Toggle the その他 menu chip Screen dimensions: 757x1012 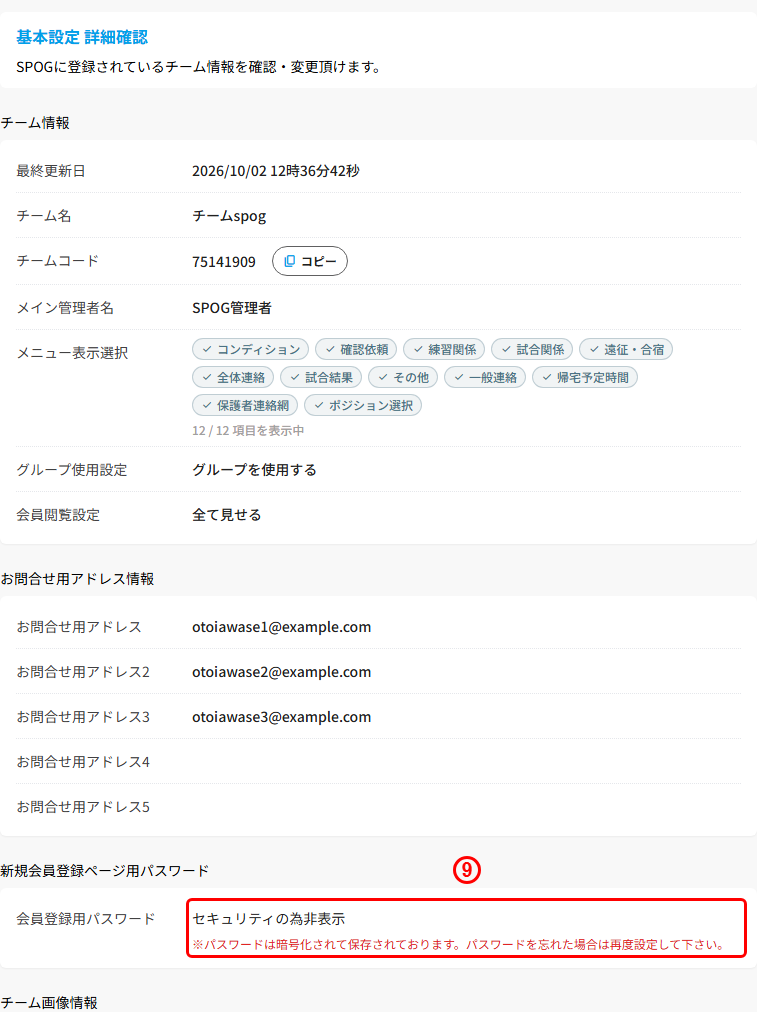[x=403, y=378]
